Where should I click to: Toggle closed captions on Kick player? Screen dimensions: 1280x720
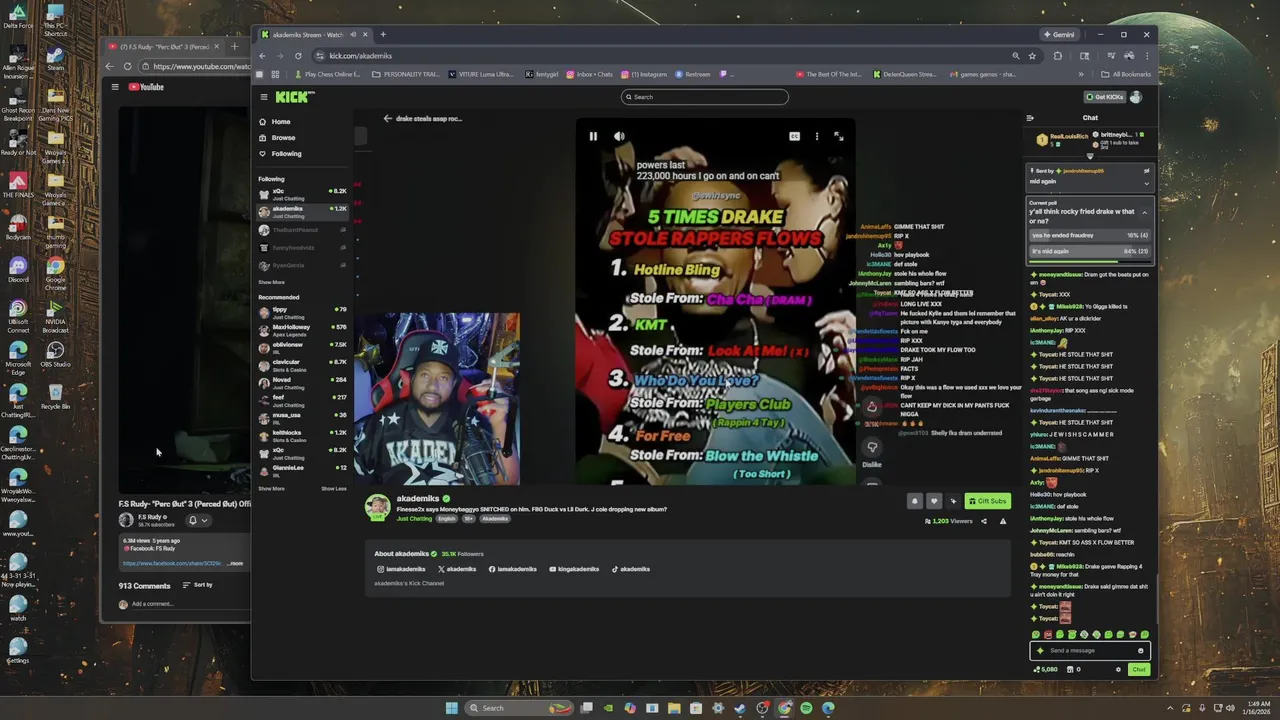click(x=794, y=136)
